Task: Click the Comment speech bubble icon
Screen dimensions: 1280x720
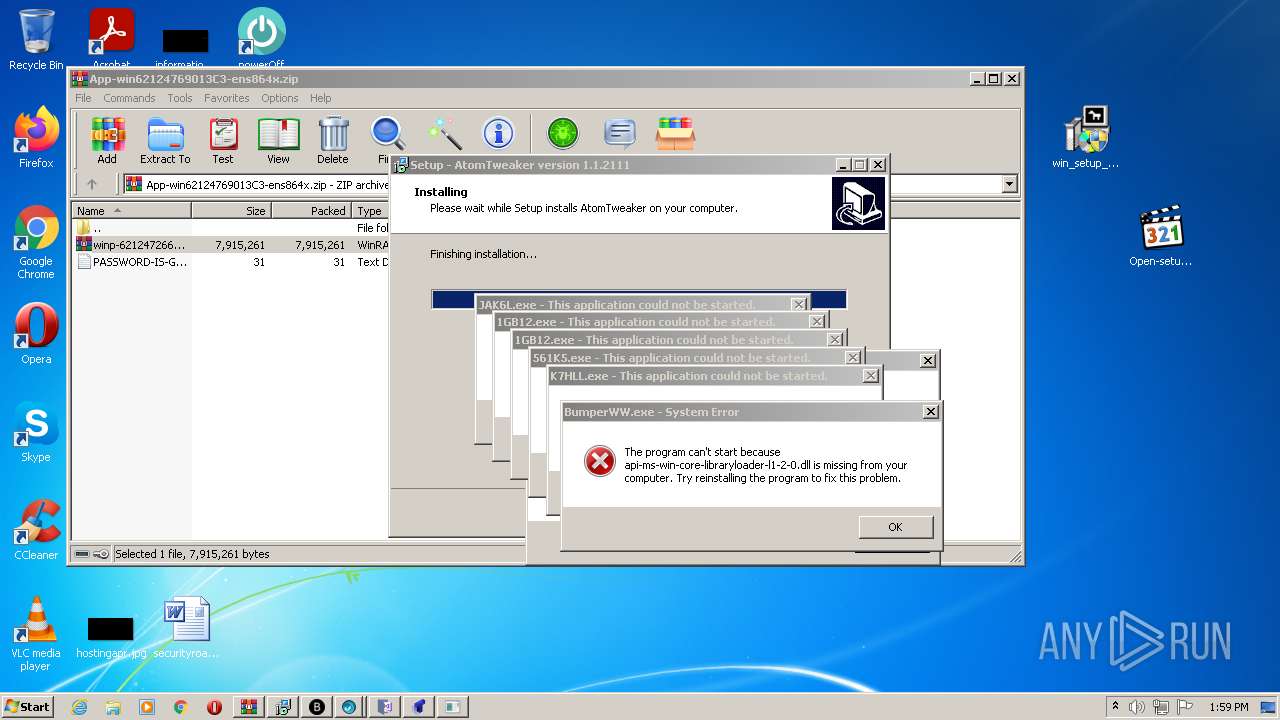Action: point(620,133)
